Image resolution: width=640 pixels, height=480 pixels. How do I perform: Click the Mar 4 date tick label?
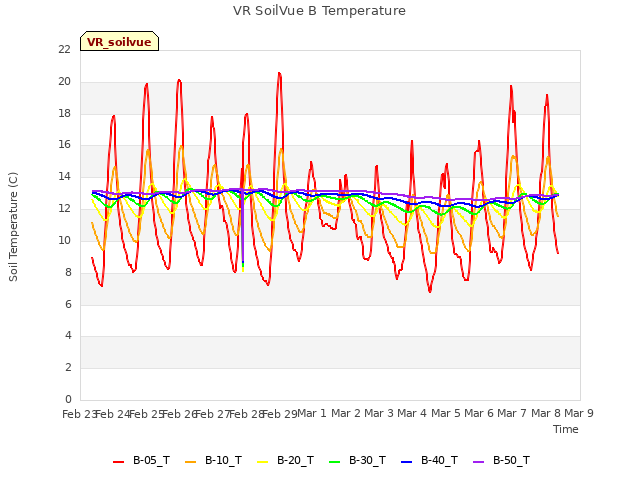point(412,413)
